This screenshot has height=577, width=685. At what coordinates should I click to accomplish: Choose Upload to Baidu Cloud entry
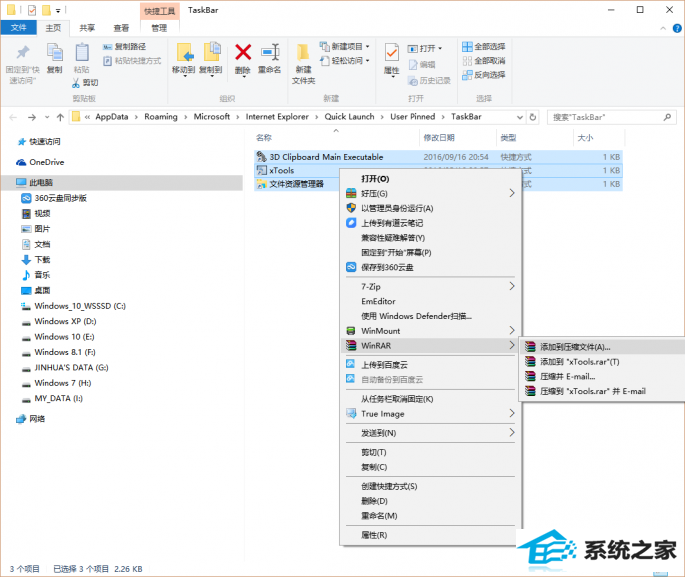pos(431,365)
